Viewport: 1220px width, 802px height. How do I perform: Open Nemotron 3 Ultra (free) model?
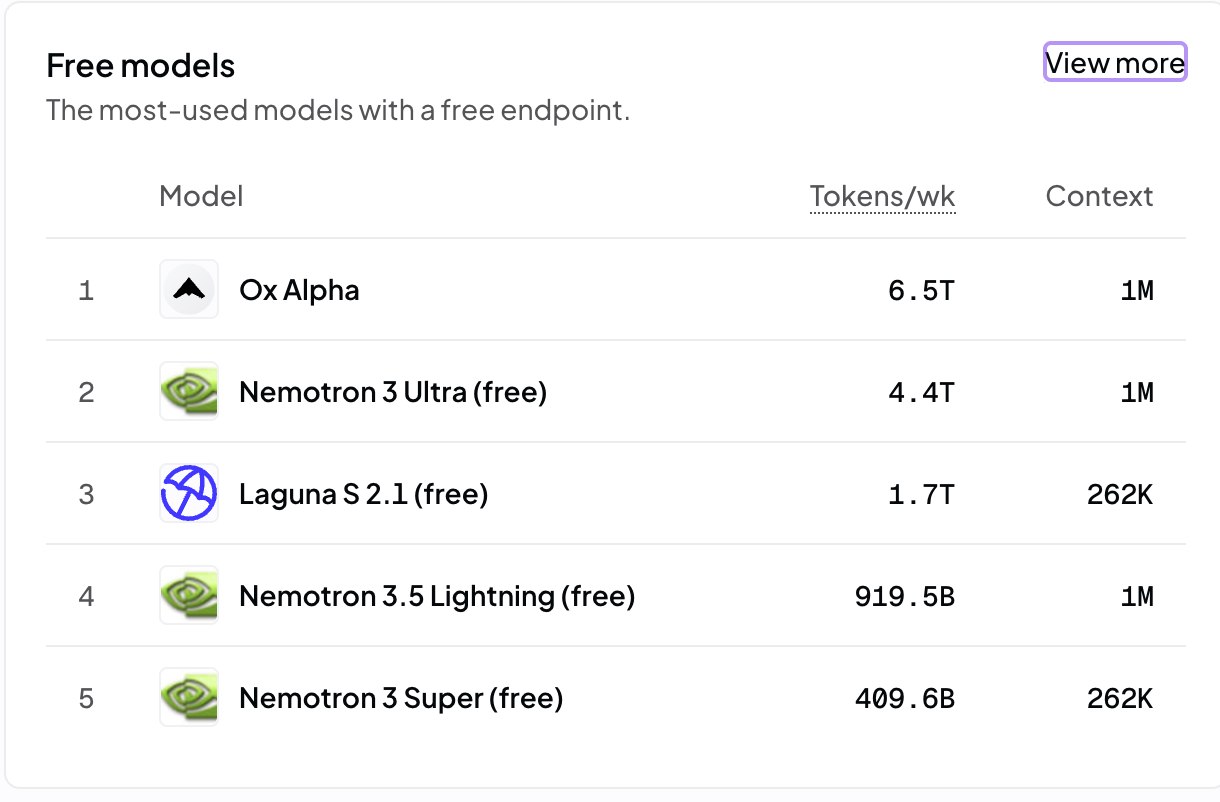pyautogui.click(x=393, y=393)
